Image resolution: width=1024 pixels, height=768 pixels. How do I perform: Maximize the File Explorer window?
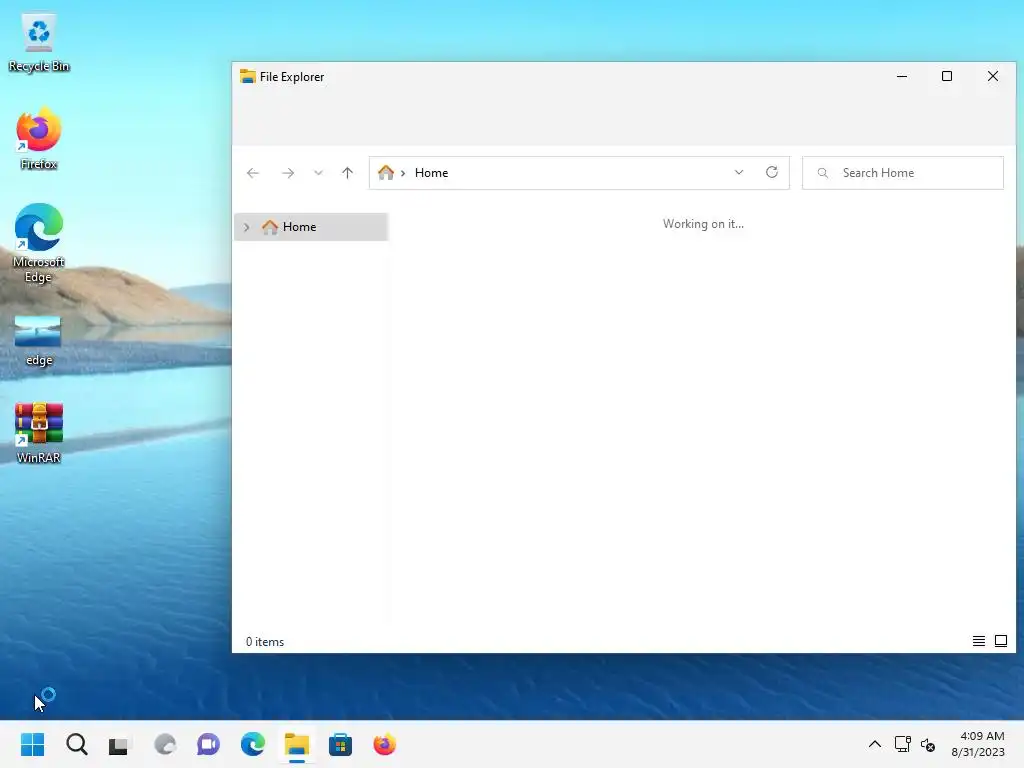point(947,76)
